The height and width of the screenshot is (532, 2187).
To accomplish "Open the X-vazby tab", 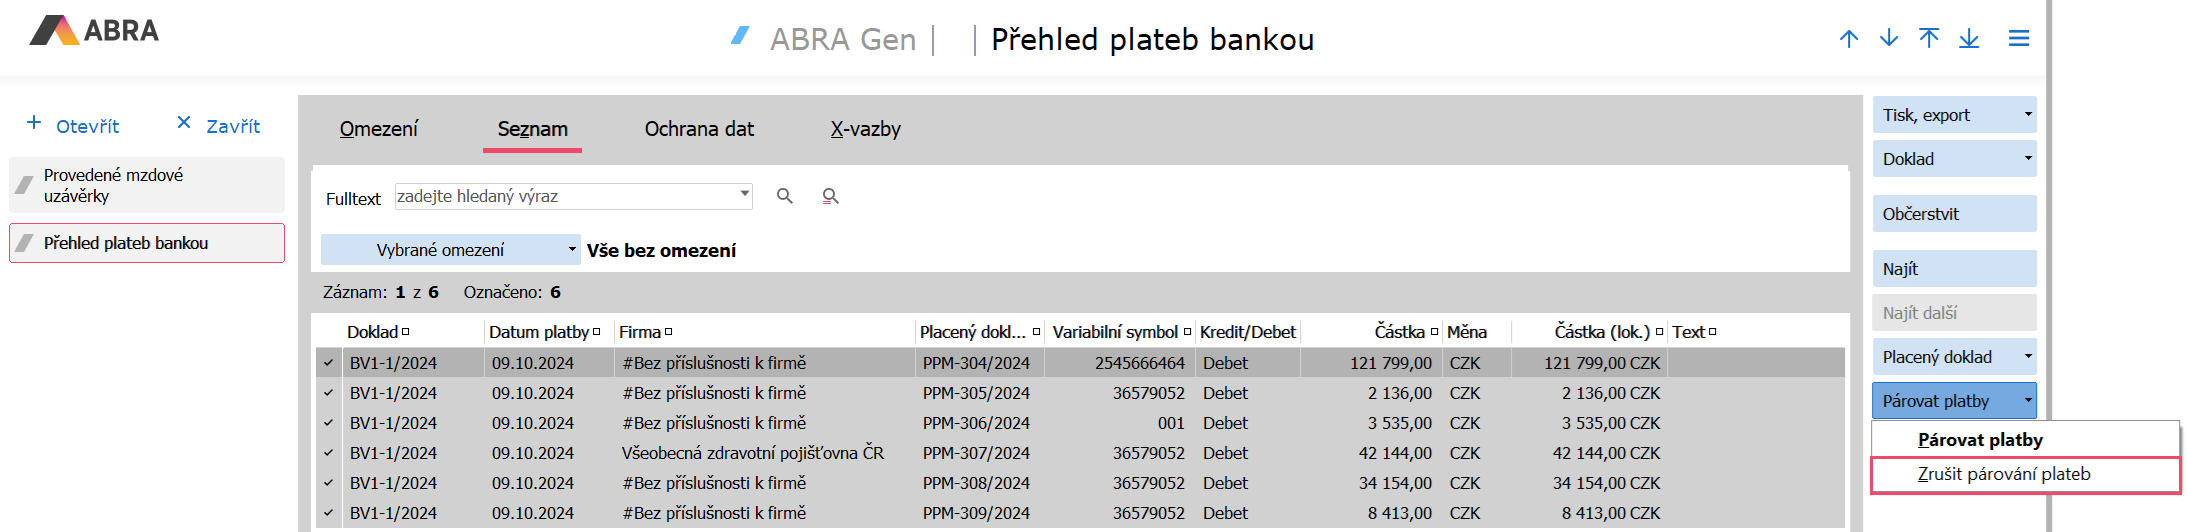I will click(x=865, y=129).
